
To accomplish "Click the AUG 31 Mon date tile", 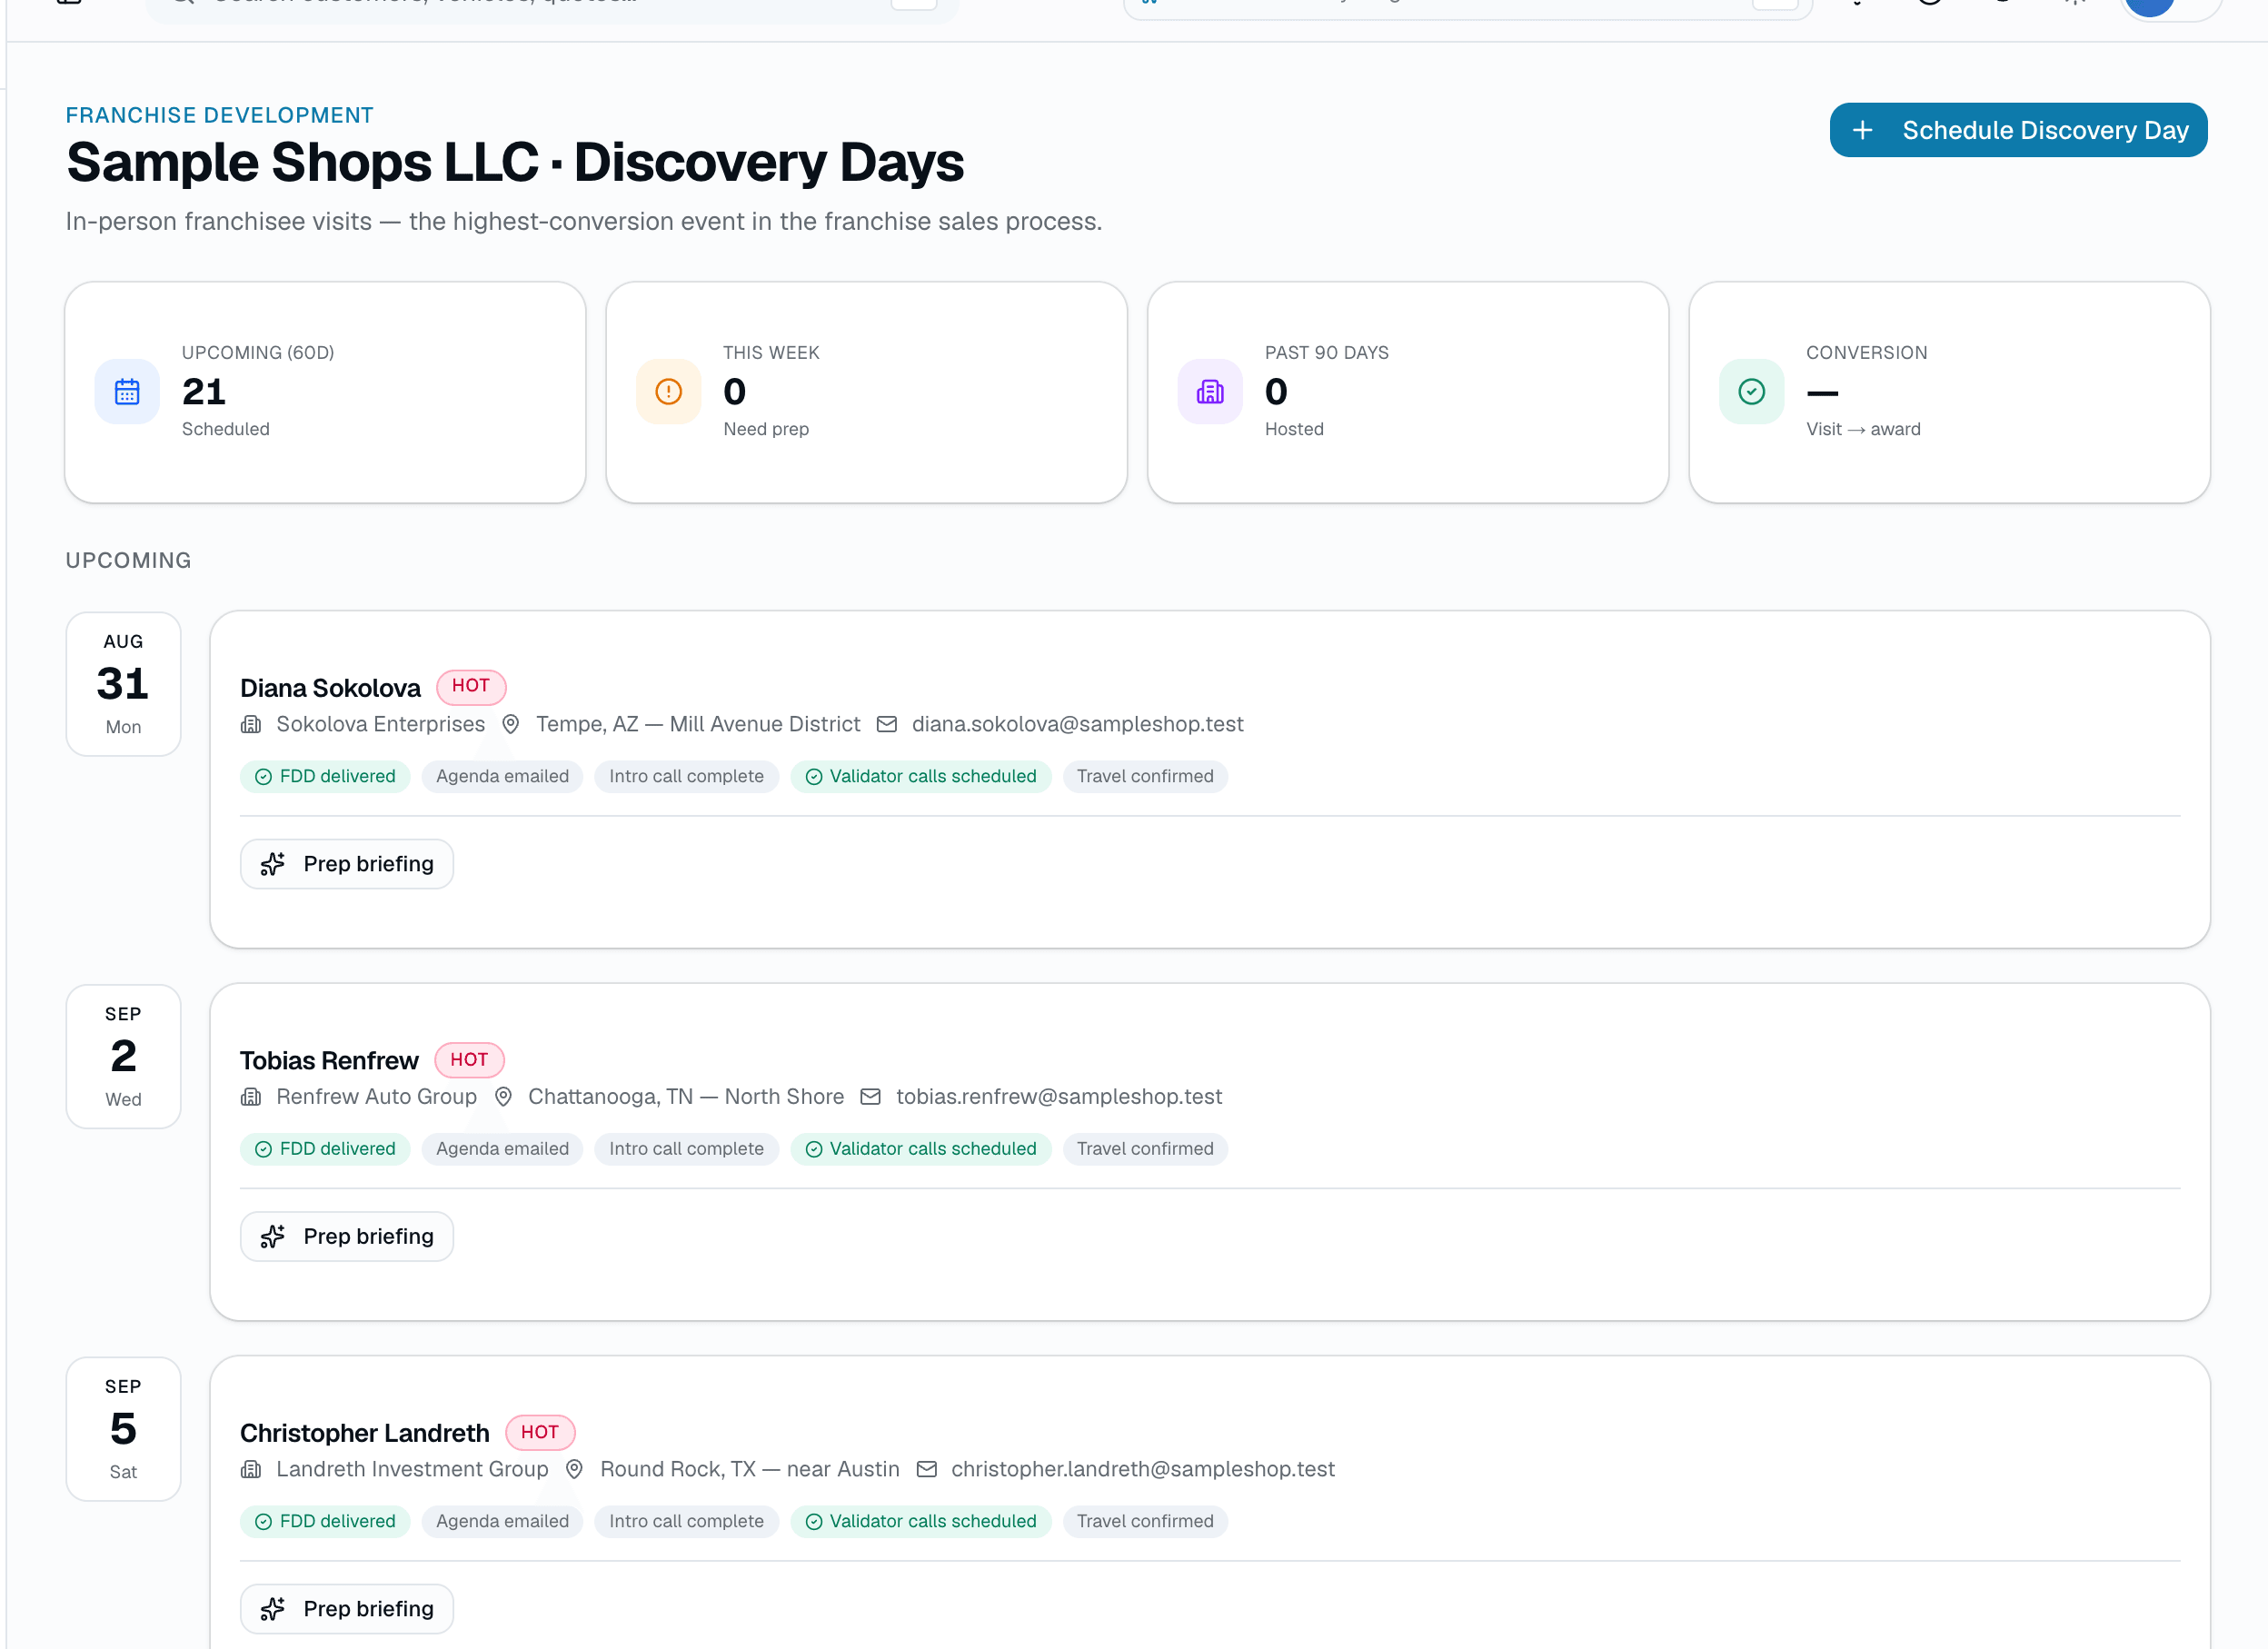I will coord(123,684).
